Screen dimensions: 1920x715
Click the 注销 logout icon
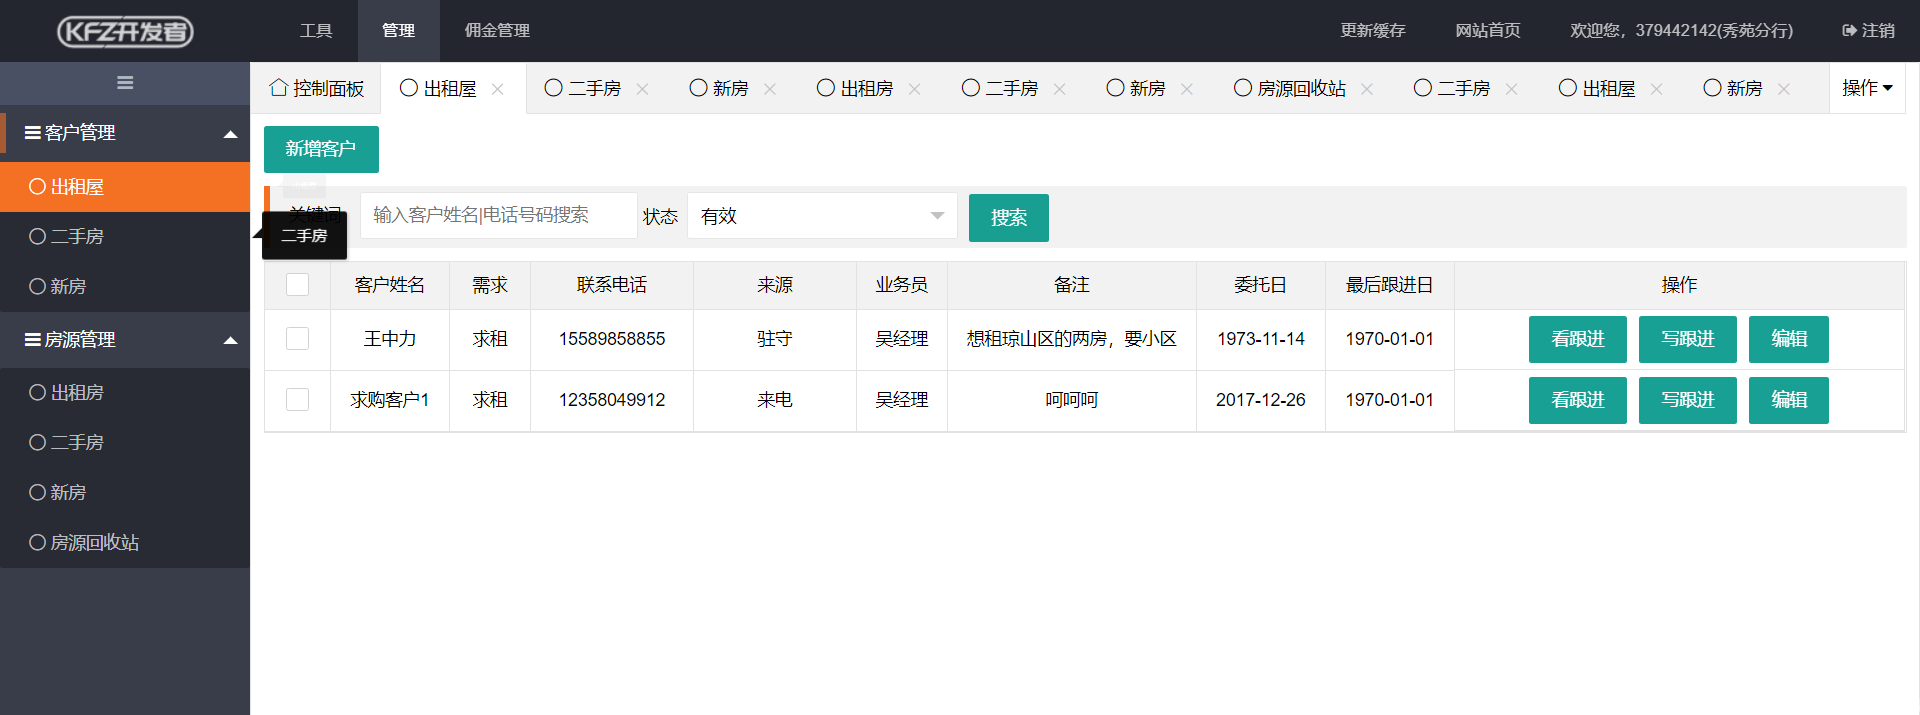(1849, 31)
